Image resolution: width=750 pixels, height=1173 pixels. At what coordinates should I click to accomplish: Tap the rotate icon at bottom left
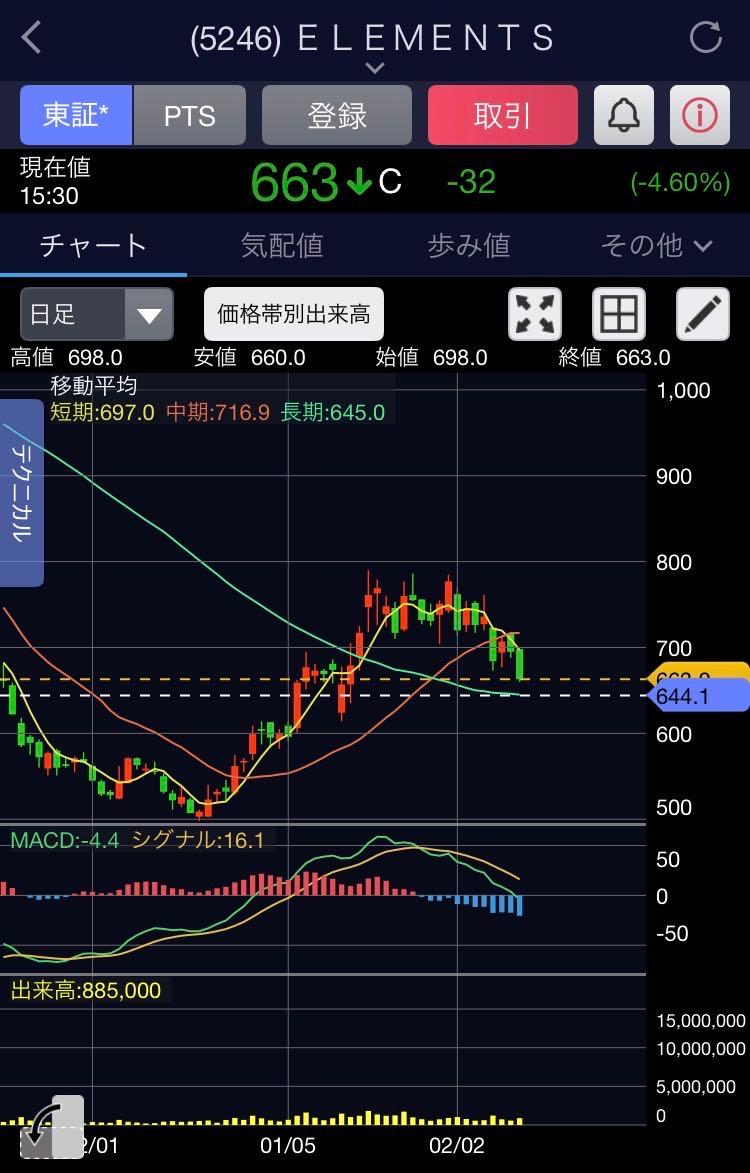point(50,1128)
